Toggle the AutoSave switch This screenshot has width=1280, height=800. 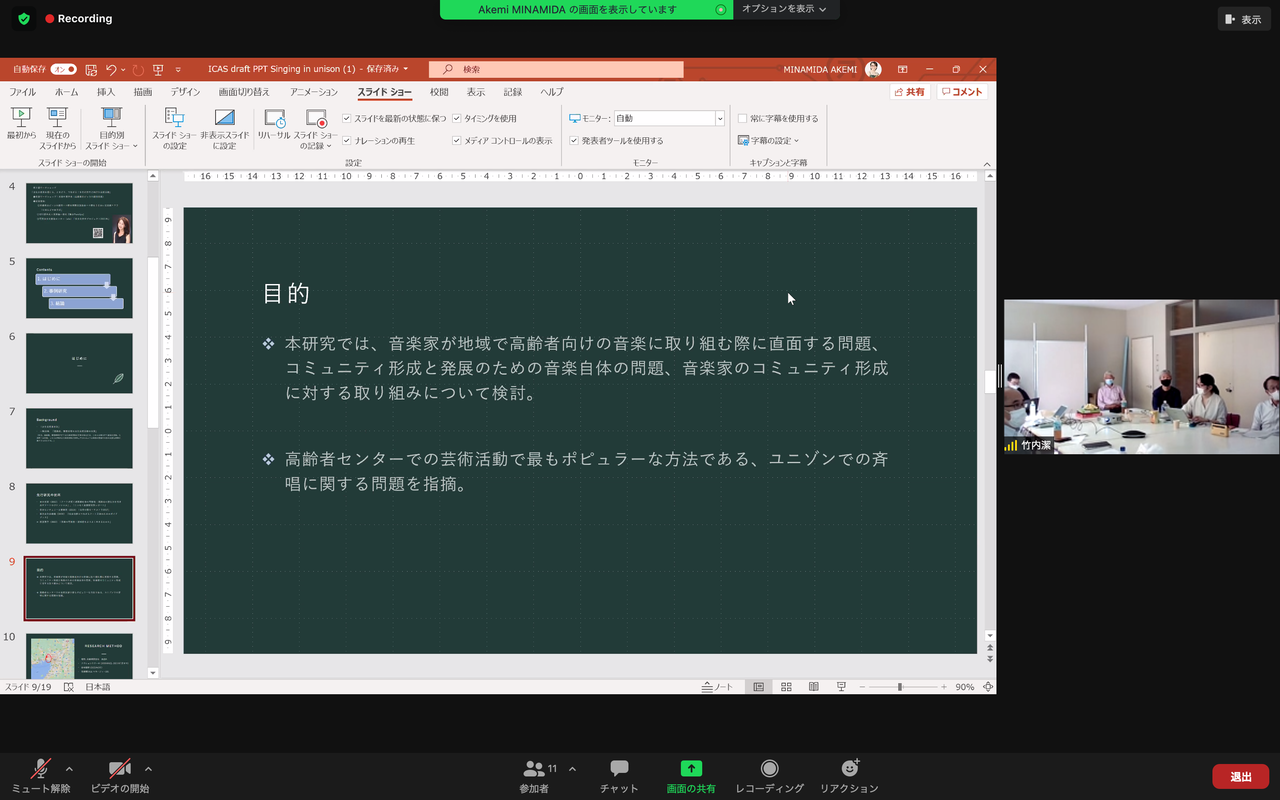click(64, 69)
